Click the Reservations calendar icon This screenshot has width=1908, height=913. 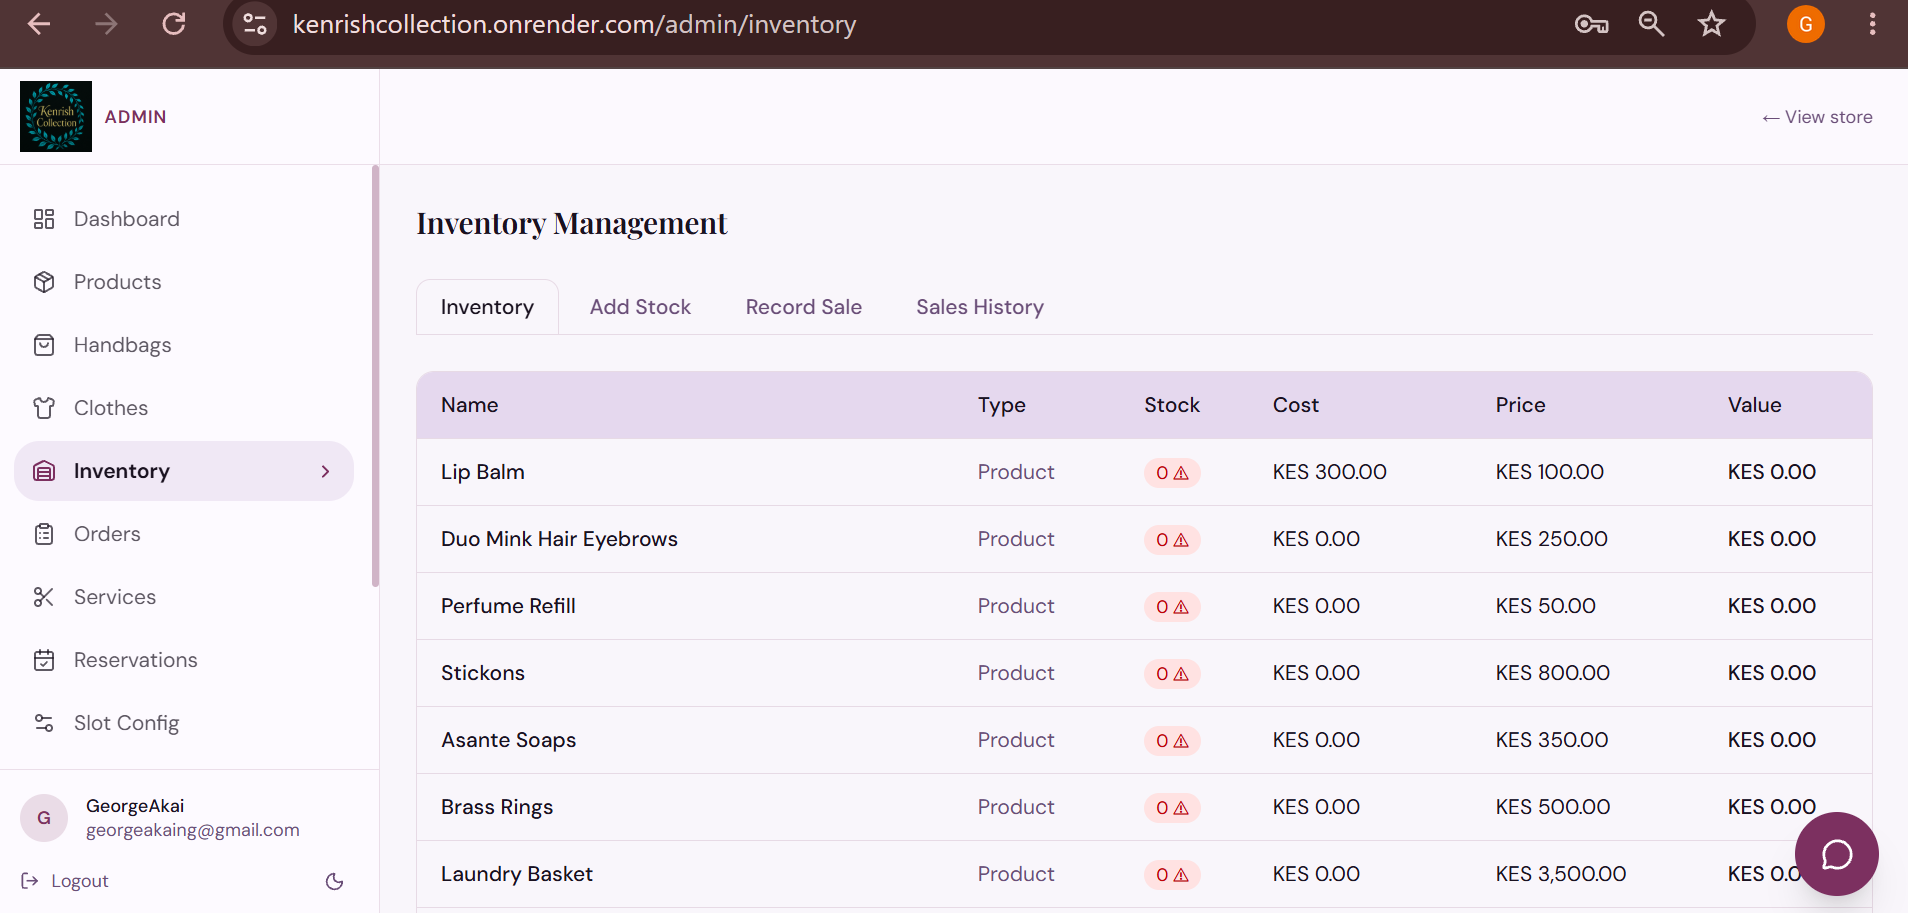coord(44,660)
